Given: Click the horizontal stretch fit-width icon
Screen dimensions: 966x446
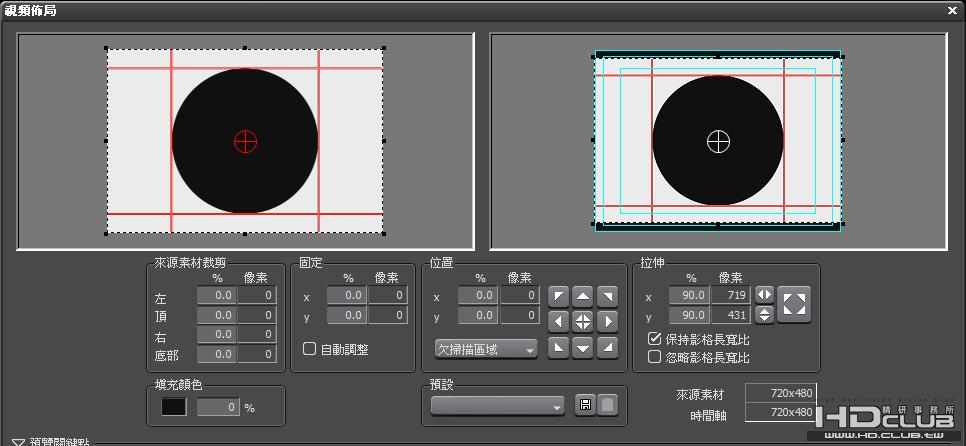Looking at the screenshot, I should tap(764, 294).
